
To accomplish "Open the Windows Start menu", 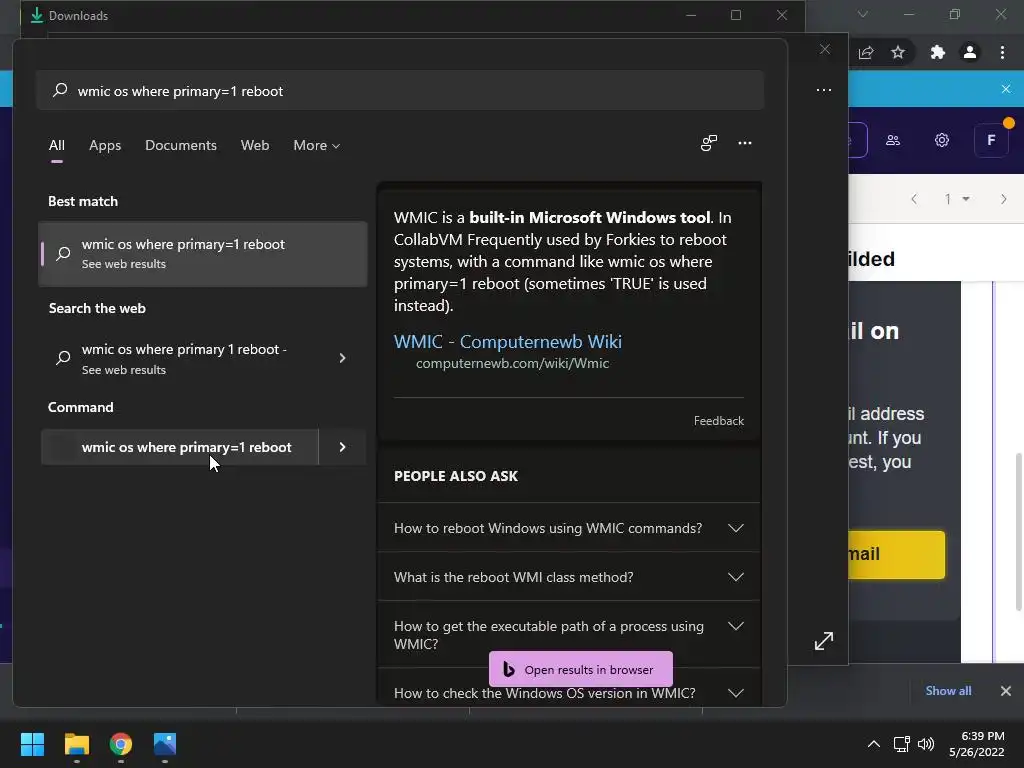I will pyautogui.click(x=32, y=744).
